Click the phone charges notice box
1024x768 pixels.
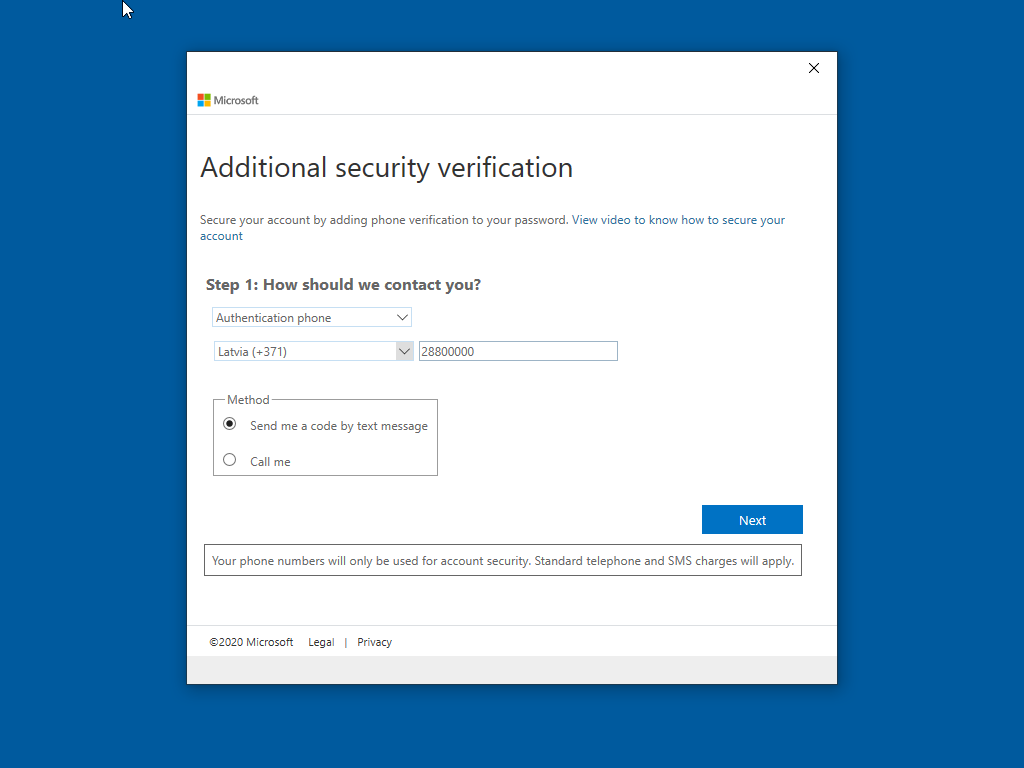pyautogui.click(x=503, y=561)
